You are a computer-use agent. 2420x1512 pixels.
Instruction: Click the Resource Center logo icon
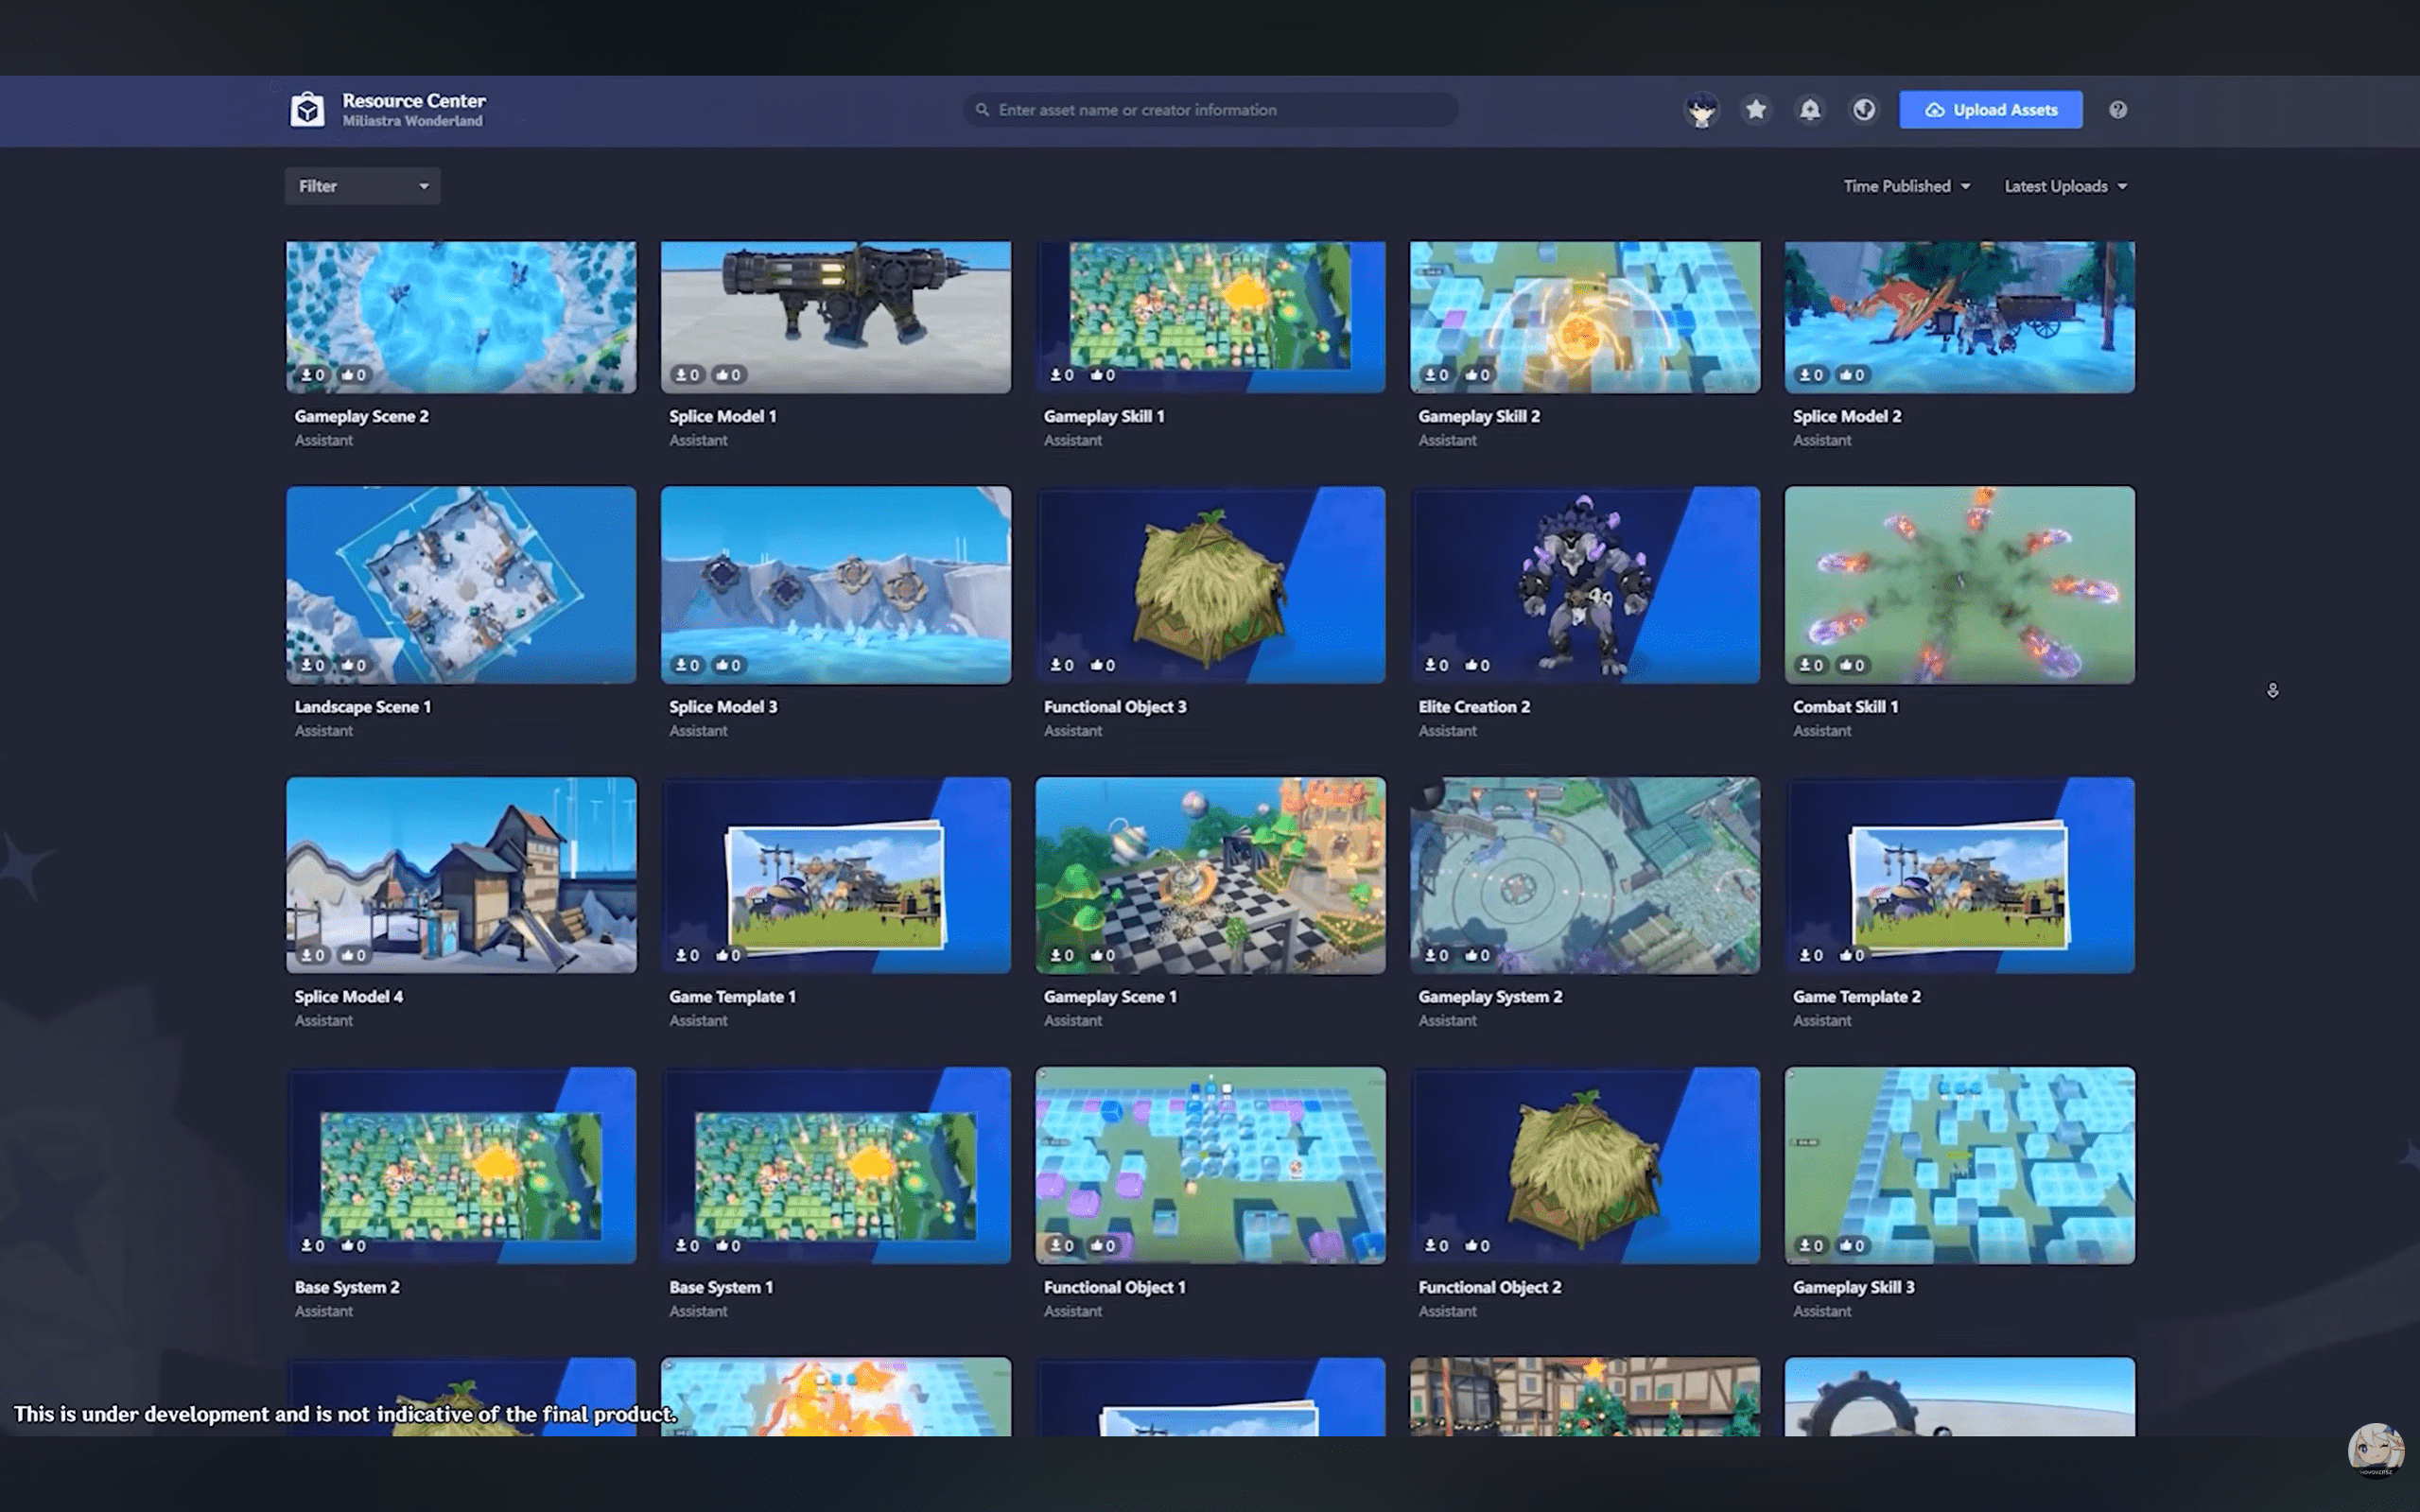[307, 109]
